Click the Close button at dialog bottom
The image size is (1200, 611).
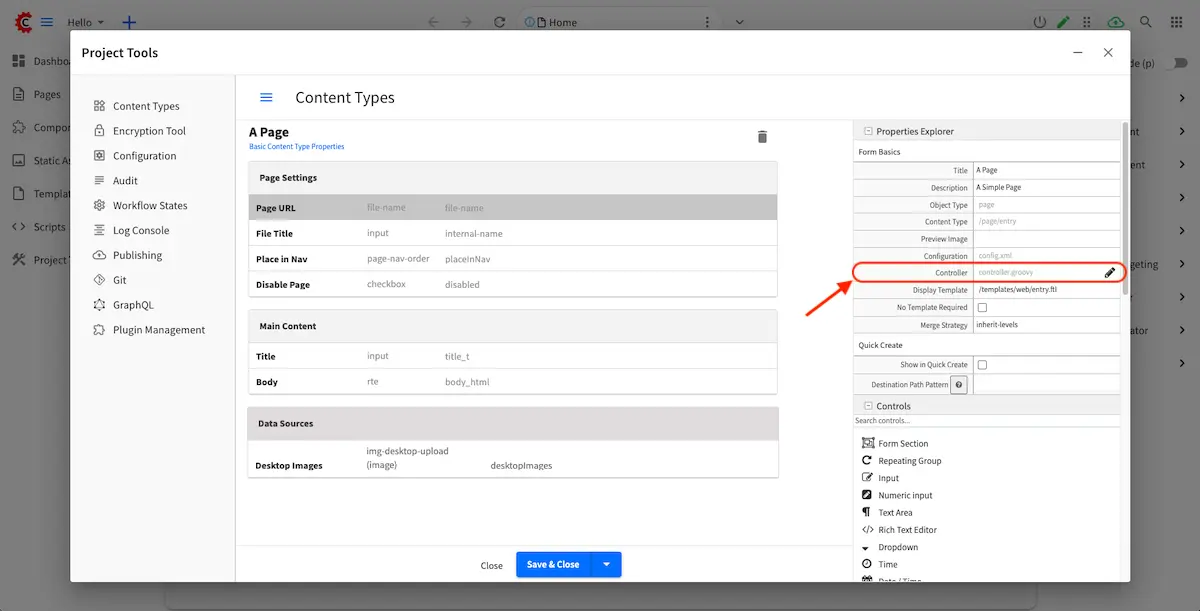coord(491,565)
